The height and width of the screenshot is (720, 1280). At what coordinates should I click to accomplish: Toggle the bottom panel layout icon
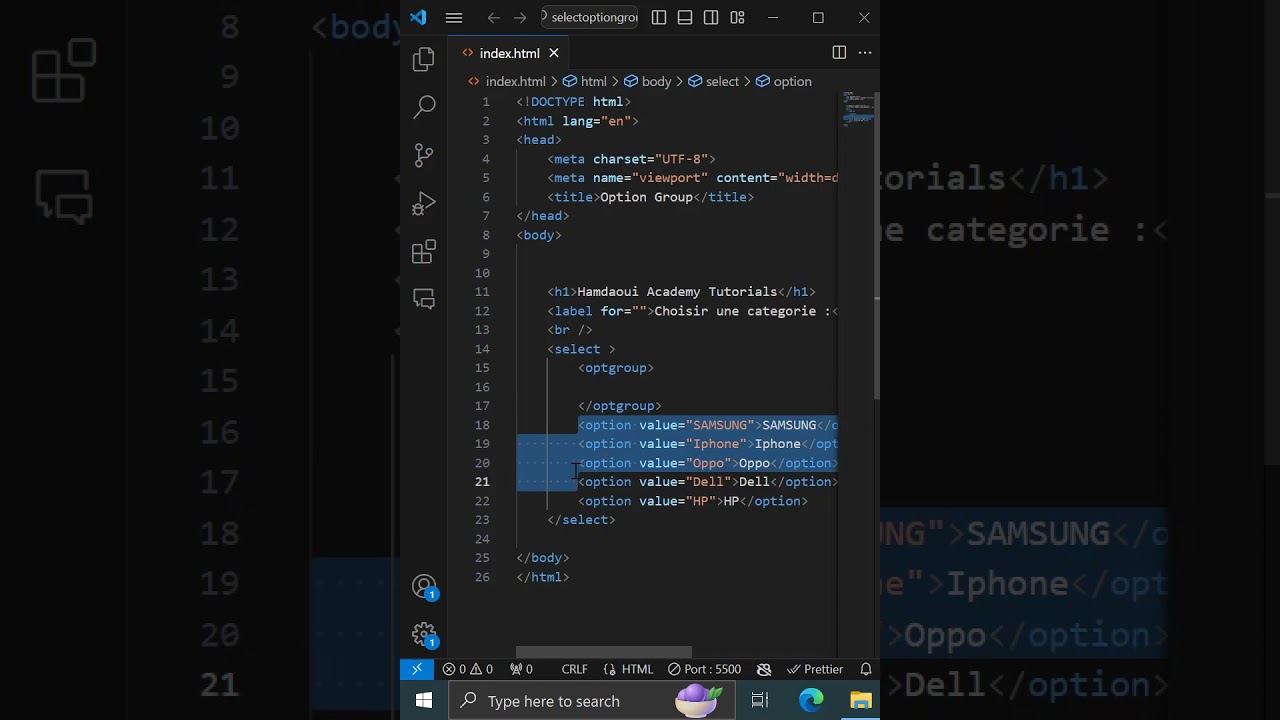(x=685, y=17)
